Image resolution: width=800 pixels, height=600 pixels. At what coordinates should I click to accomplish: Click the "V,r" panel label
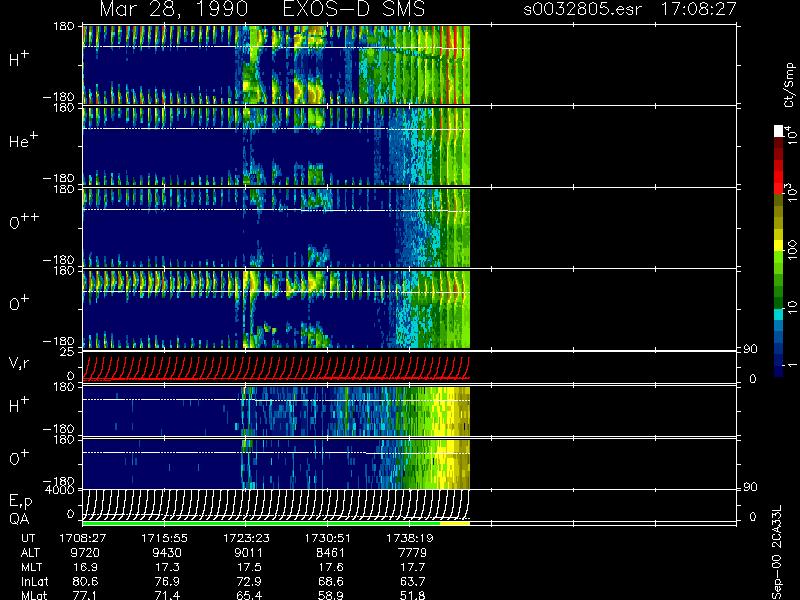point(19,363)
